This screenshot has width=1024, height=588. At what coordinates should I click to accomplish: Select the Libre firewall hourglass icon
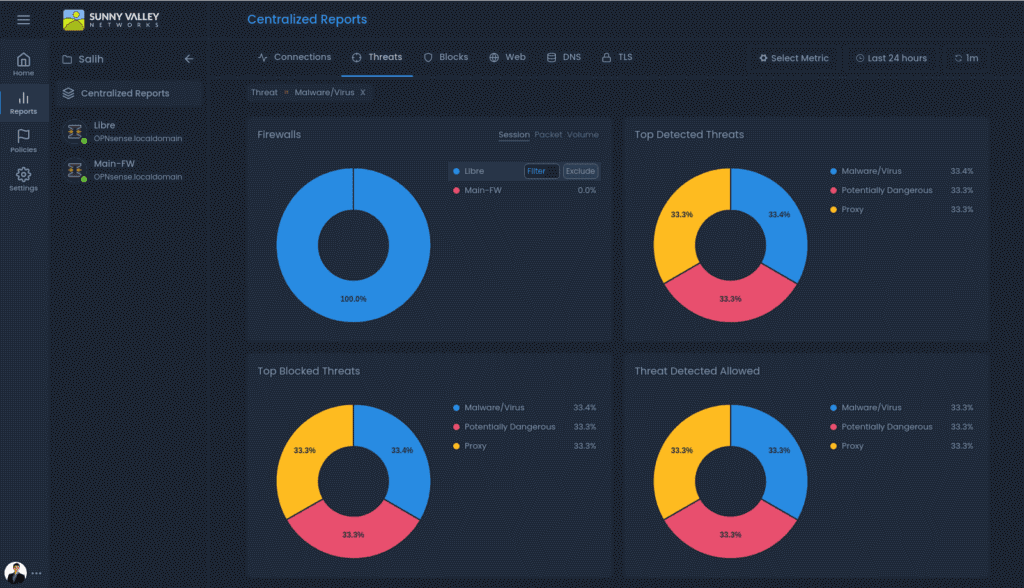coord(74,130)
